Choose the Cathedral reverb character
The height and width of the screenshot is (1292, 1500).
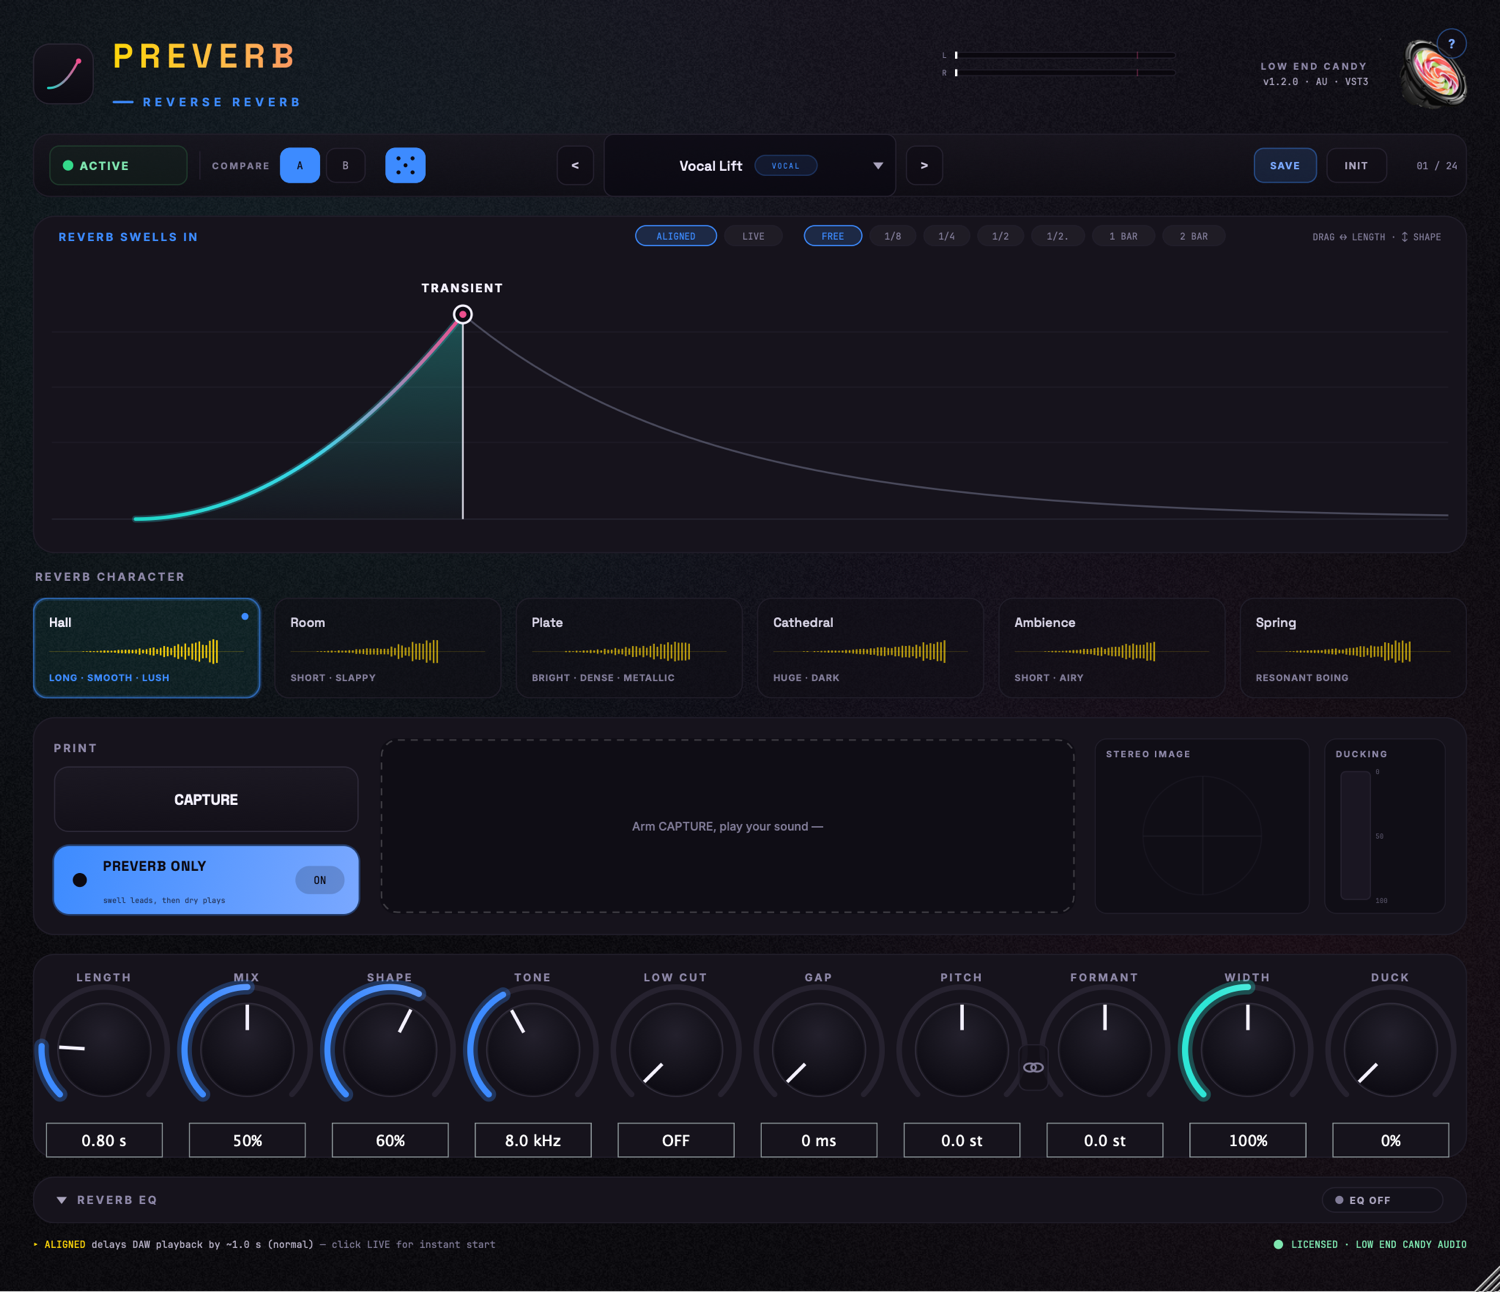pos(871,648)
